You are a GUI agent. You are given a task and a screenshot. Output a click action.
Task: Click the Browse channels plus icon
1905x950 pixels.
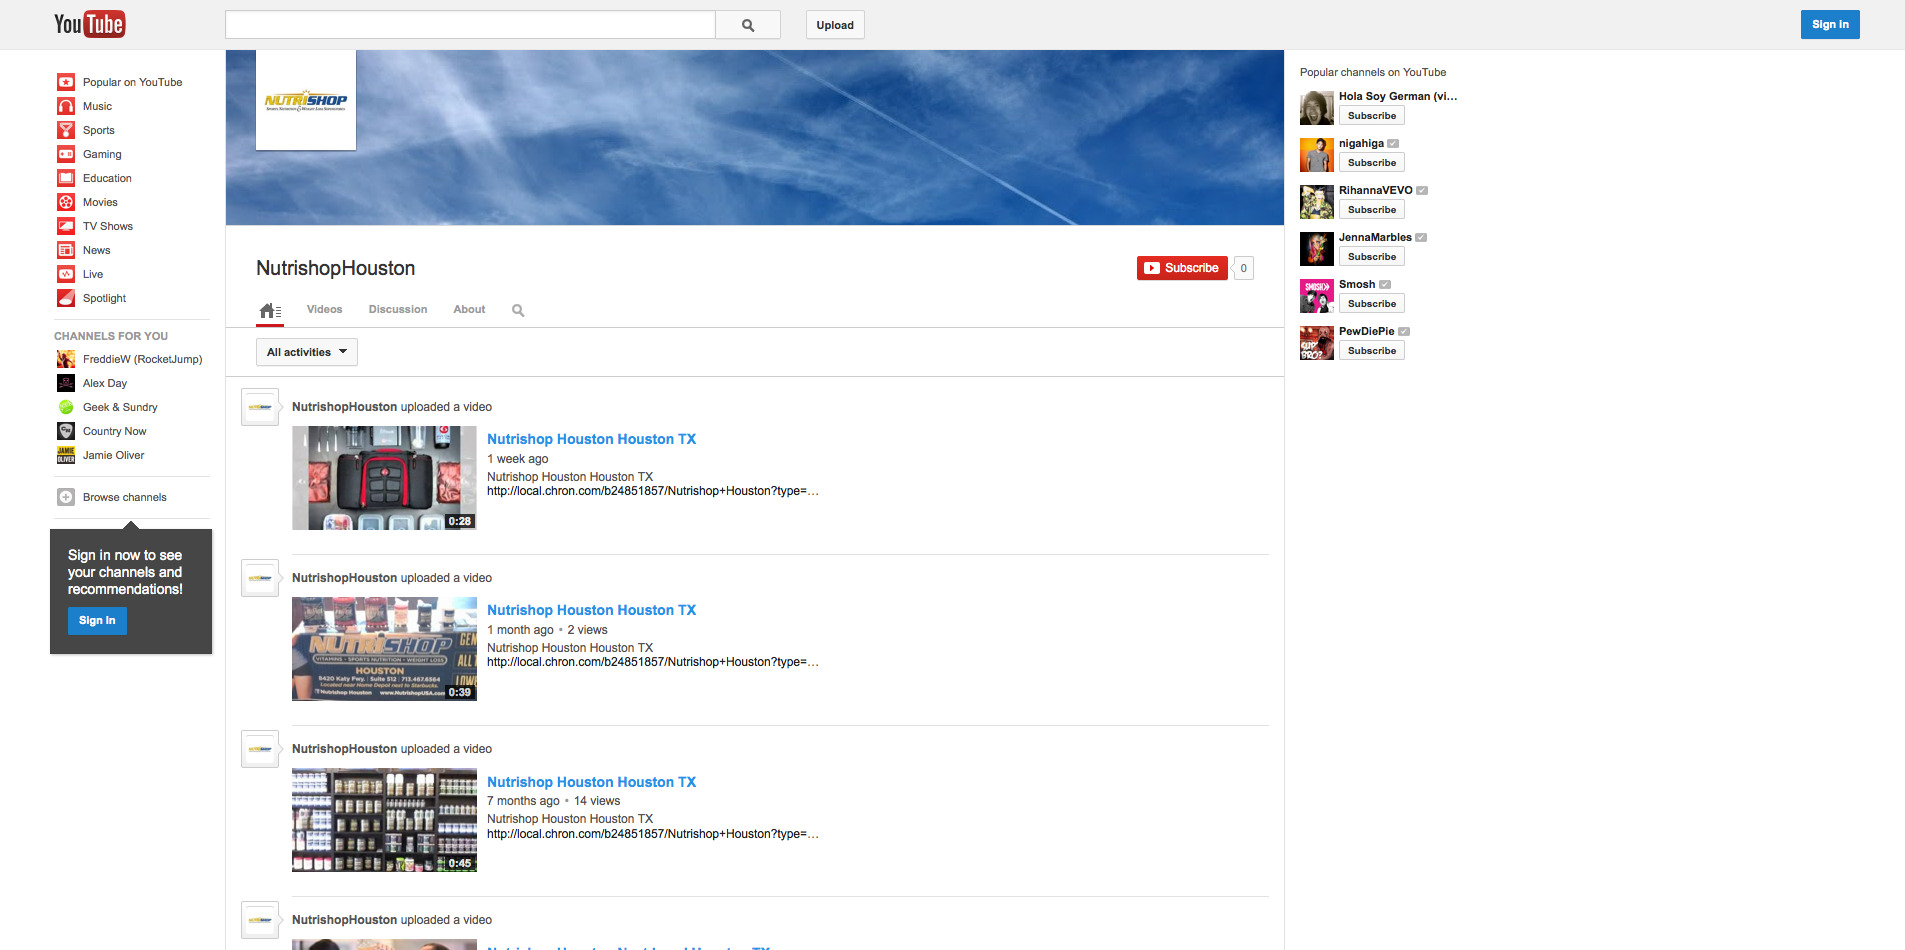tap(66, 497)
